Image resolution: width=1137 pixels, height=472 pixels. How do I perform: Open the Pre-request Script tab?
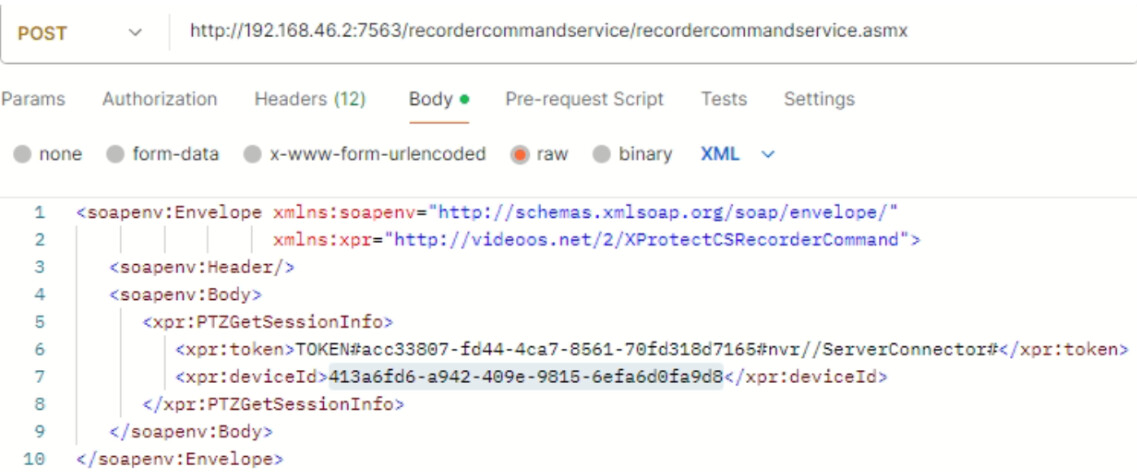(584, 99)
